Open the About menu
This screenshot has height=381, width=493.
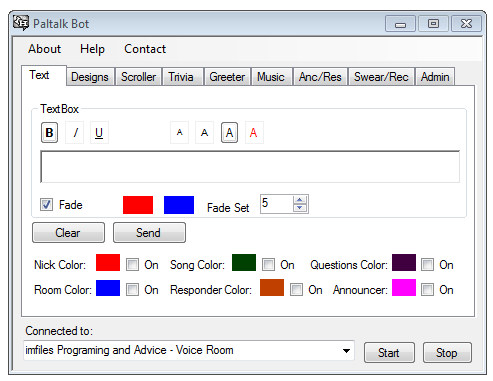click(45, 49)
